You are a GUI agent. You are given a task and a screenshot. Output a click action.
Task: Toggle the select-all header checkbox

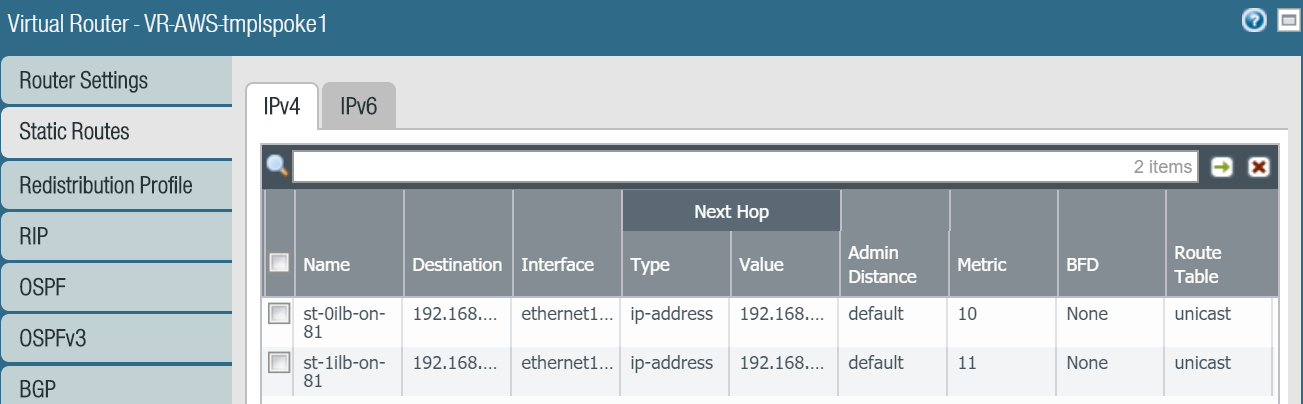click(280, 264)
